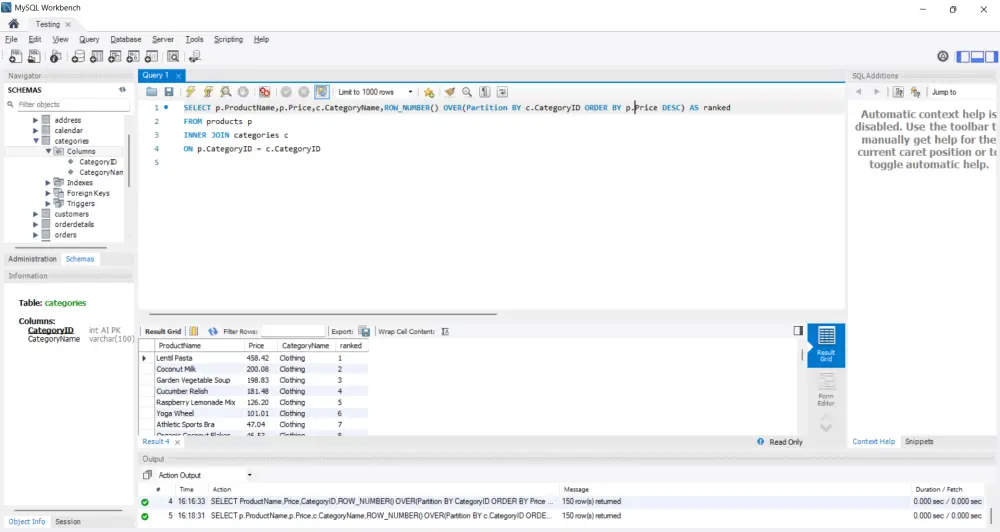Viewport: 1000px width, 532px height.
Task: Open script file in this editor
Action: coord(151,92)
